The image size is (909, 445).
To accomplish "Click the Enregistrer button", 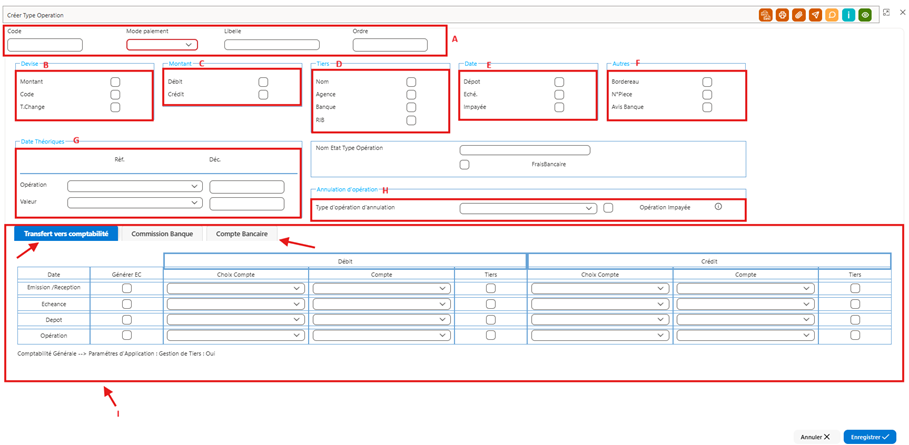I will pos(870,437).
